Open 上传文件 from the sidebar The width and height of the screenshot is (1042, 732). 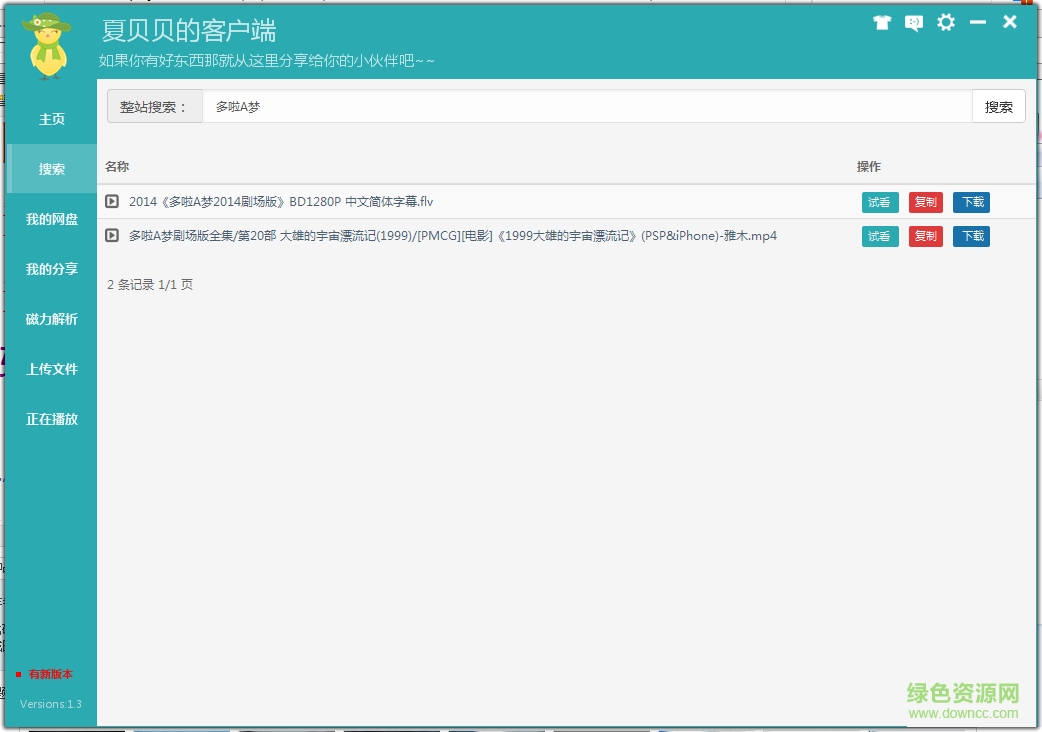tap(51, 369)
